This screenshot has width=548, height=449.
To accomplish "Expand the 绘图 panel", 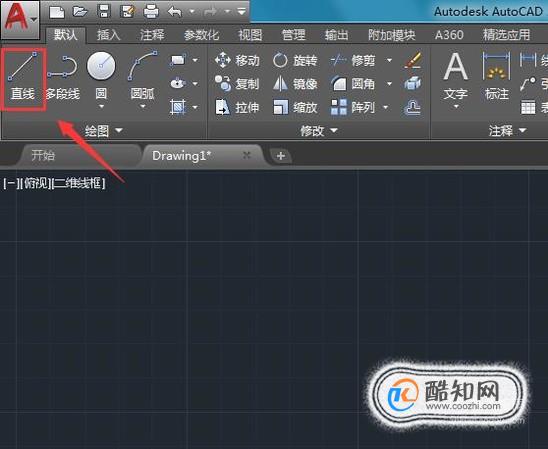I will (104, 131).
